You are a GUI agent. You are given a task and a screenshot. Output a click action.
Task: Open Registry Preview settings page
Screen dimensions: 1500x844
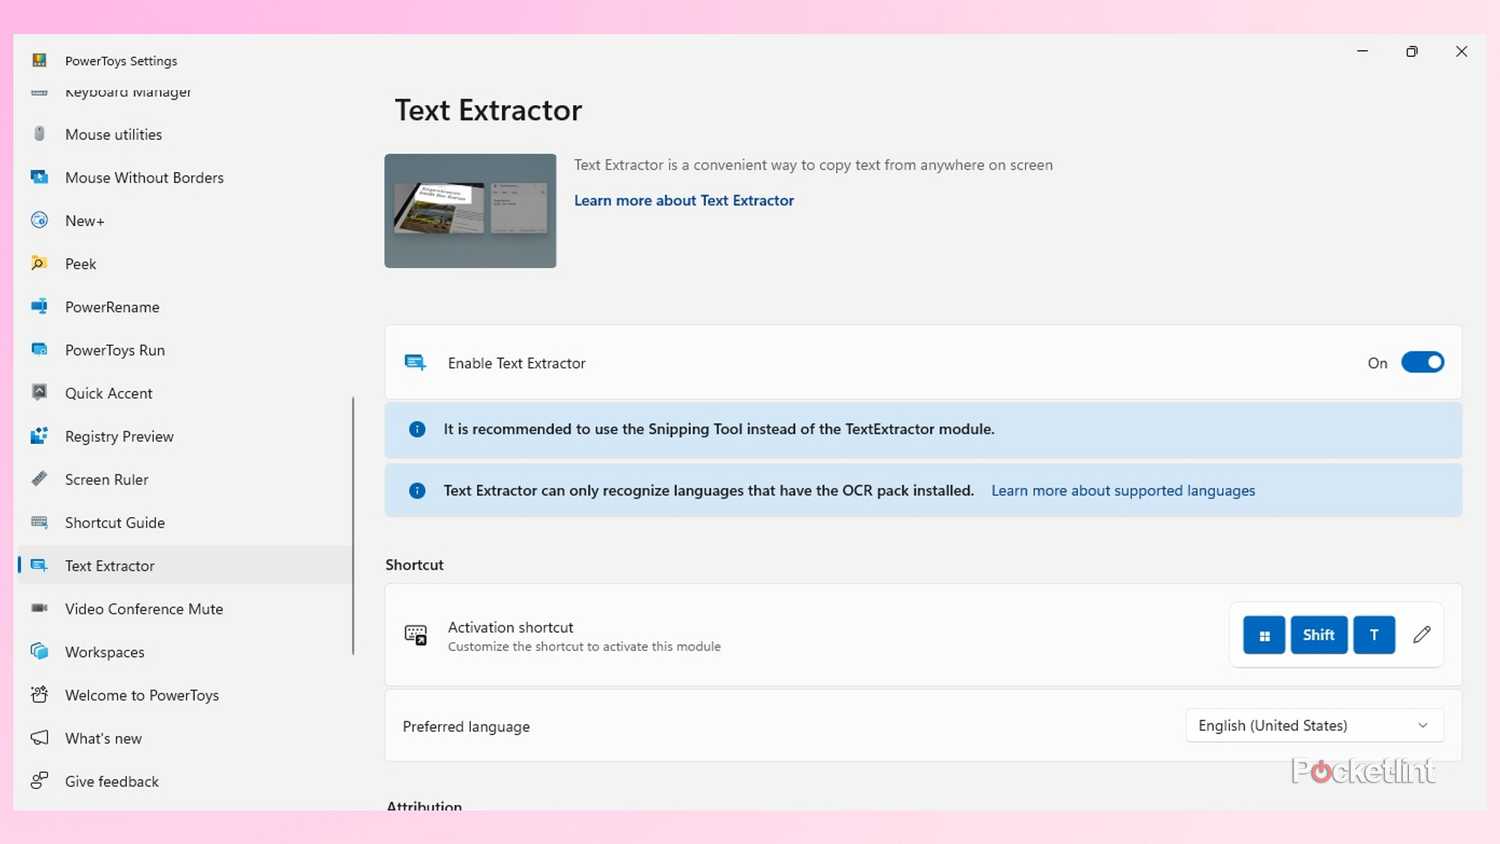point(185,436)
